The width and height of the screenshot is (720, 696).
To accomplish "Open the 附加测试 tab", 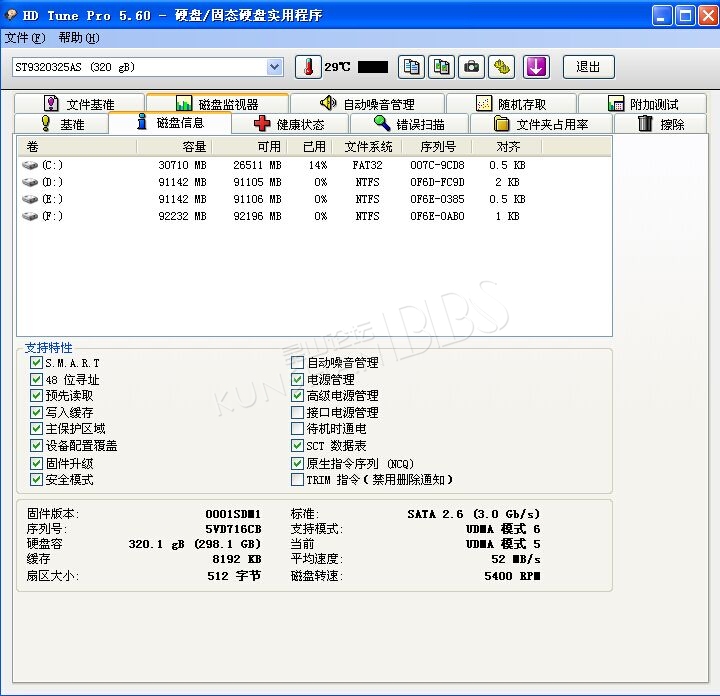I will coord(642,104).
